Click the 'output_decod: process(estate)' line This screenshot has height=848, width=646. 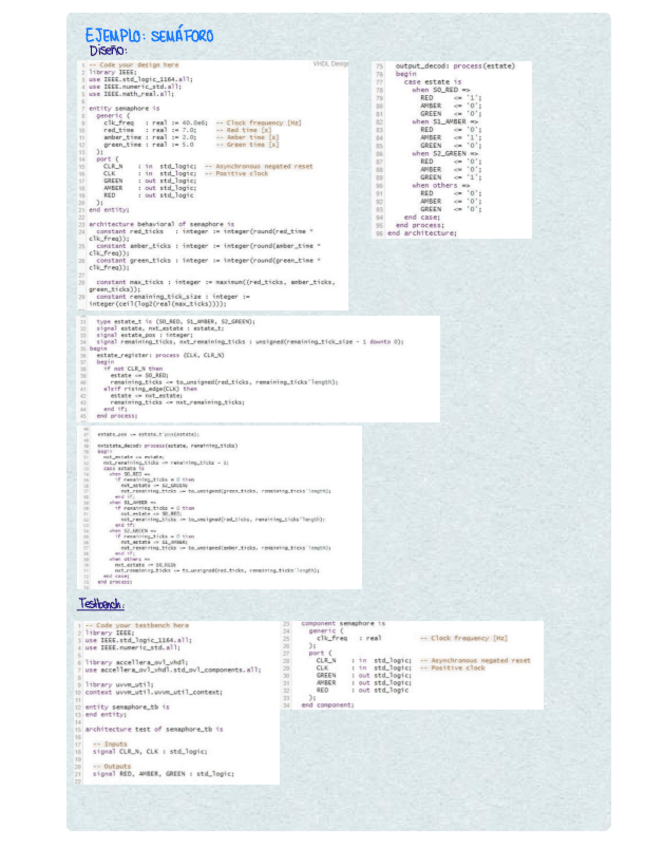coord(455,66)
